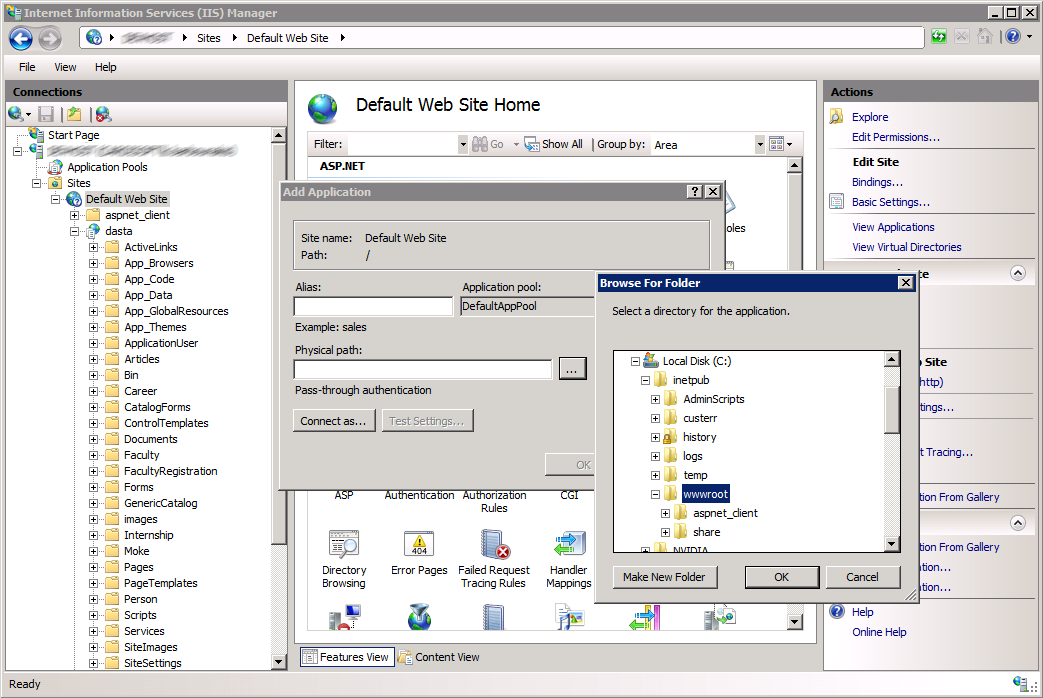Image resolution: width=1043 pixels, height=698 pixels.
Task: Click the dasta application globe icon
Action: pos(94,231)
